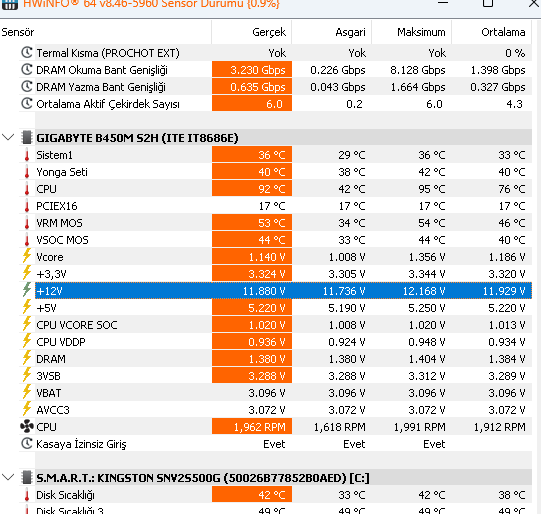Click the chip icon of S.M.A.R.T. KINGSTON group
The width and height of the screenshot is (541, 514).
(27, 477)
